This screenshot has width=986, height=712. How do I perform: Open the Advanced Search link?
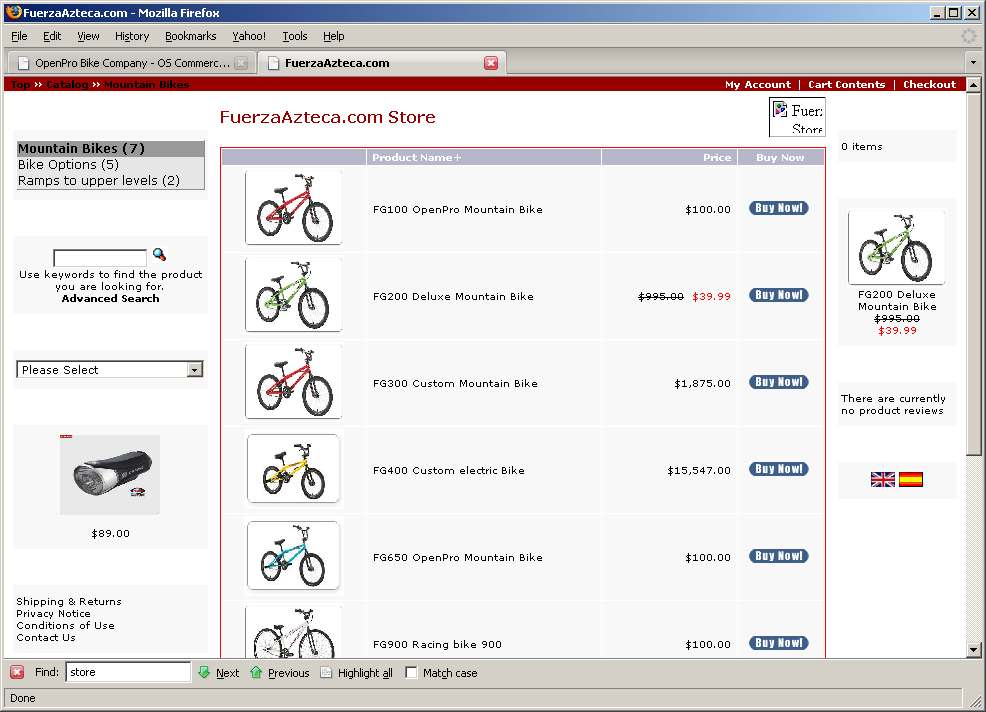110,298
